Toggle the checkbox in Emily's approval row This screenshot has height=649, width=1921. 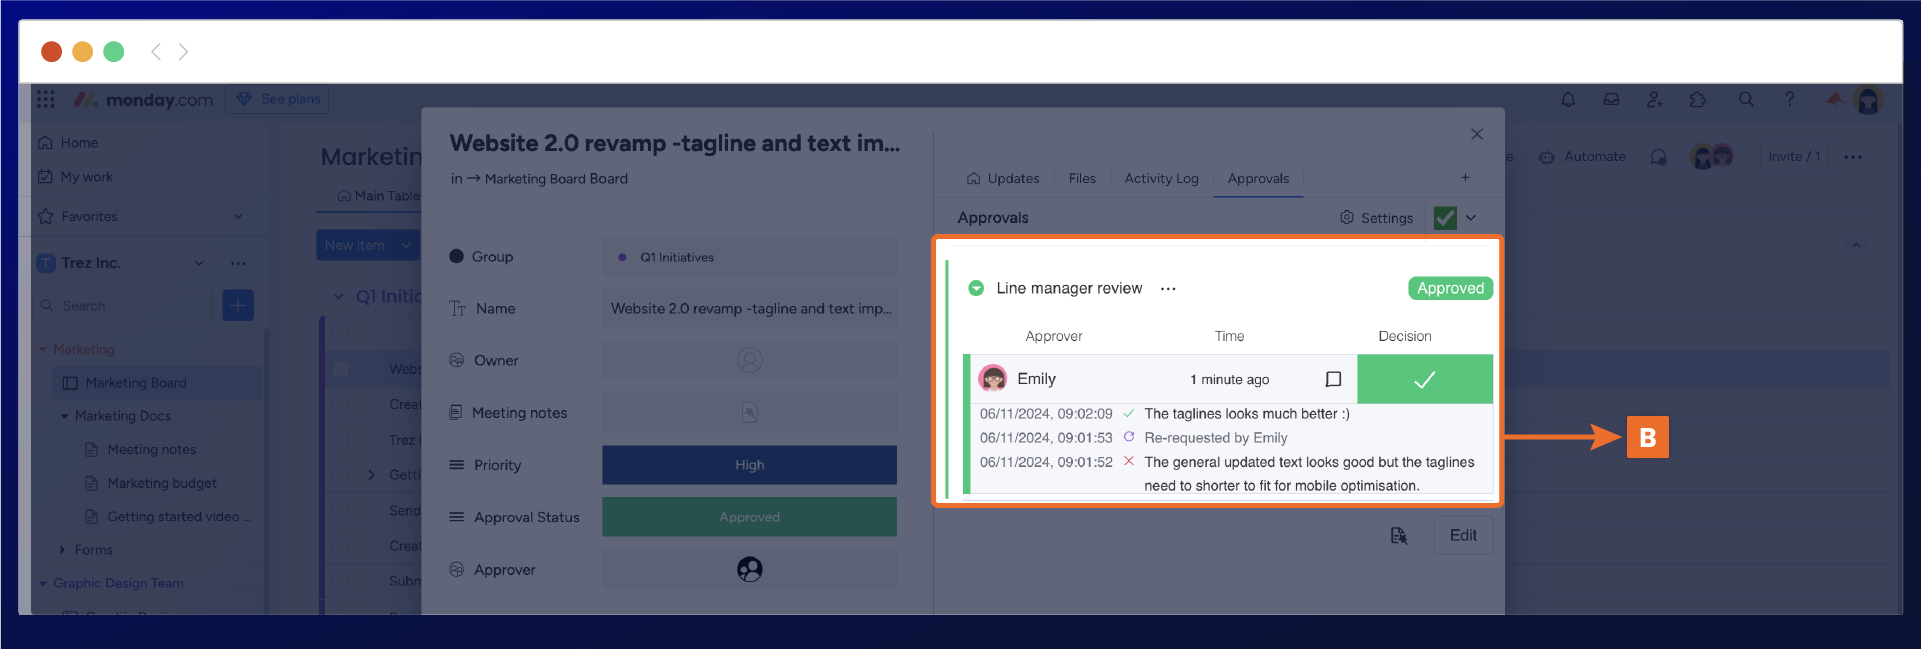tap(1333, 379)
